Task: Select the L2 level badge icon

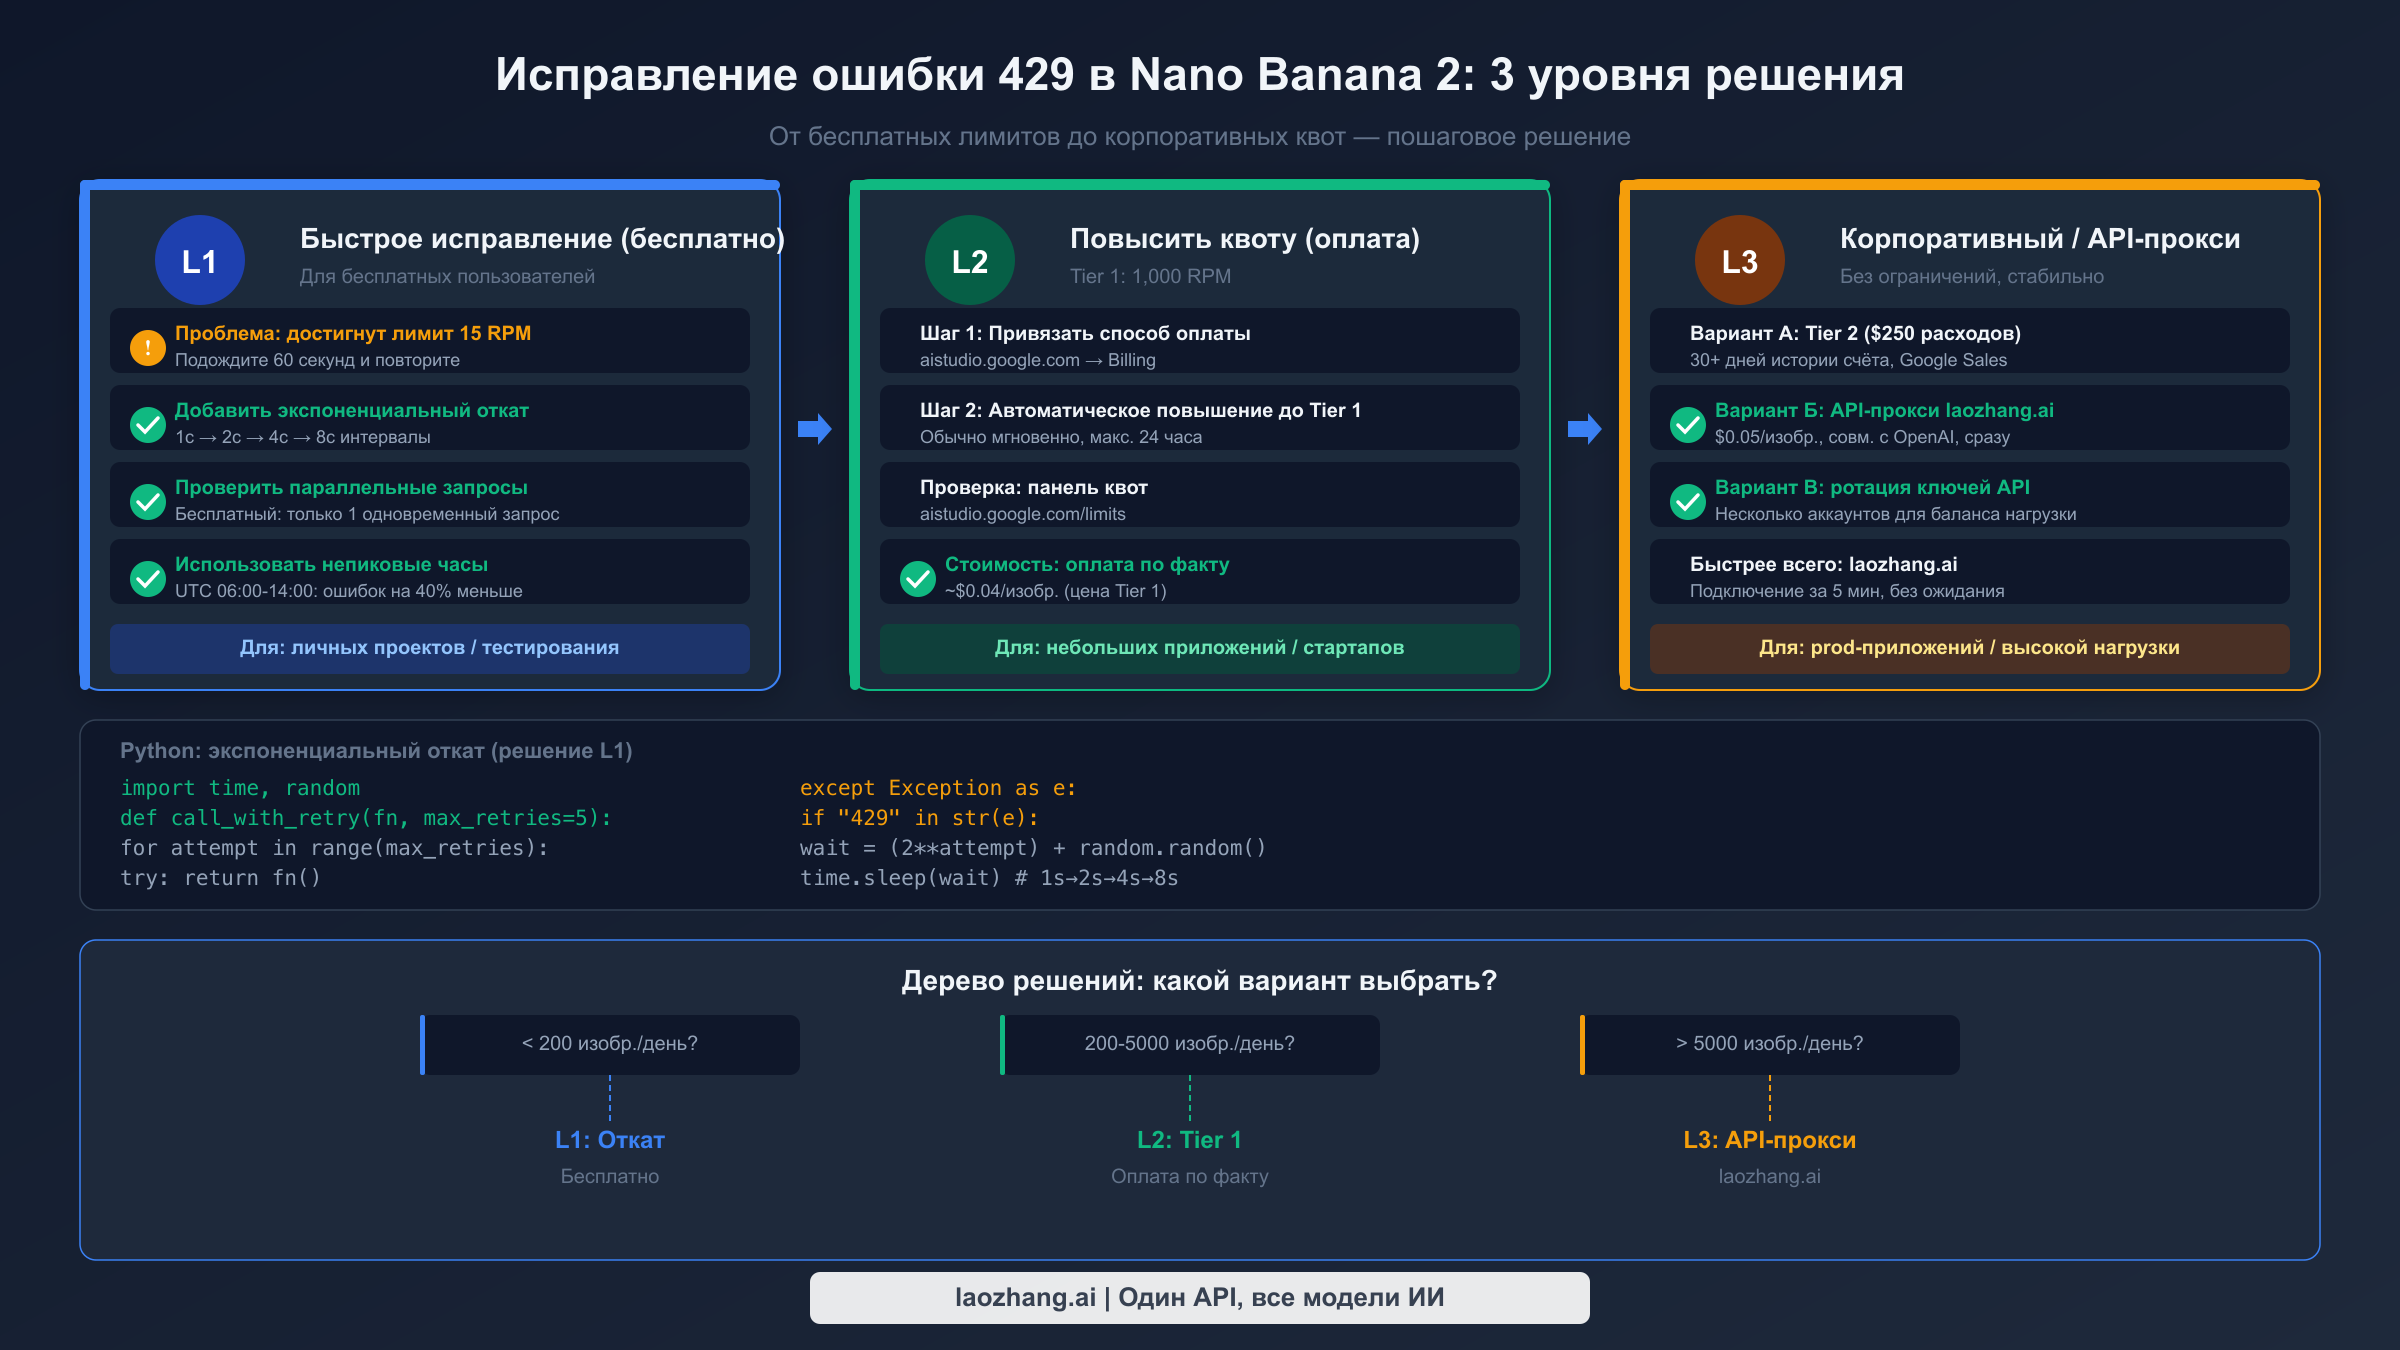Action: point(970,259)
